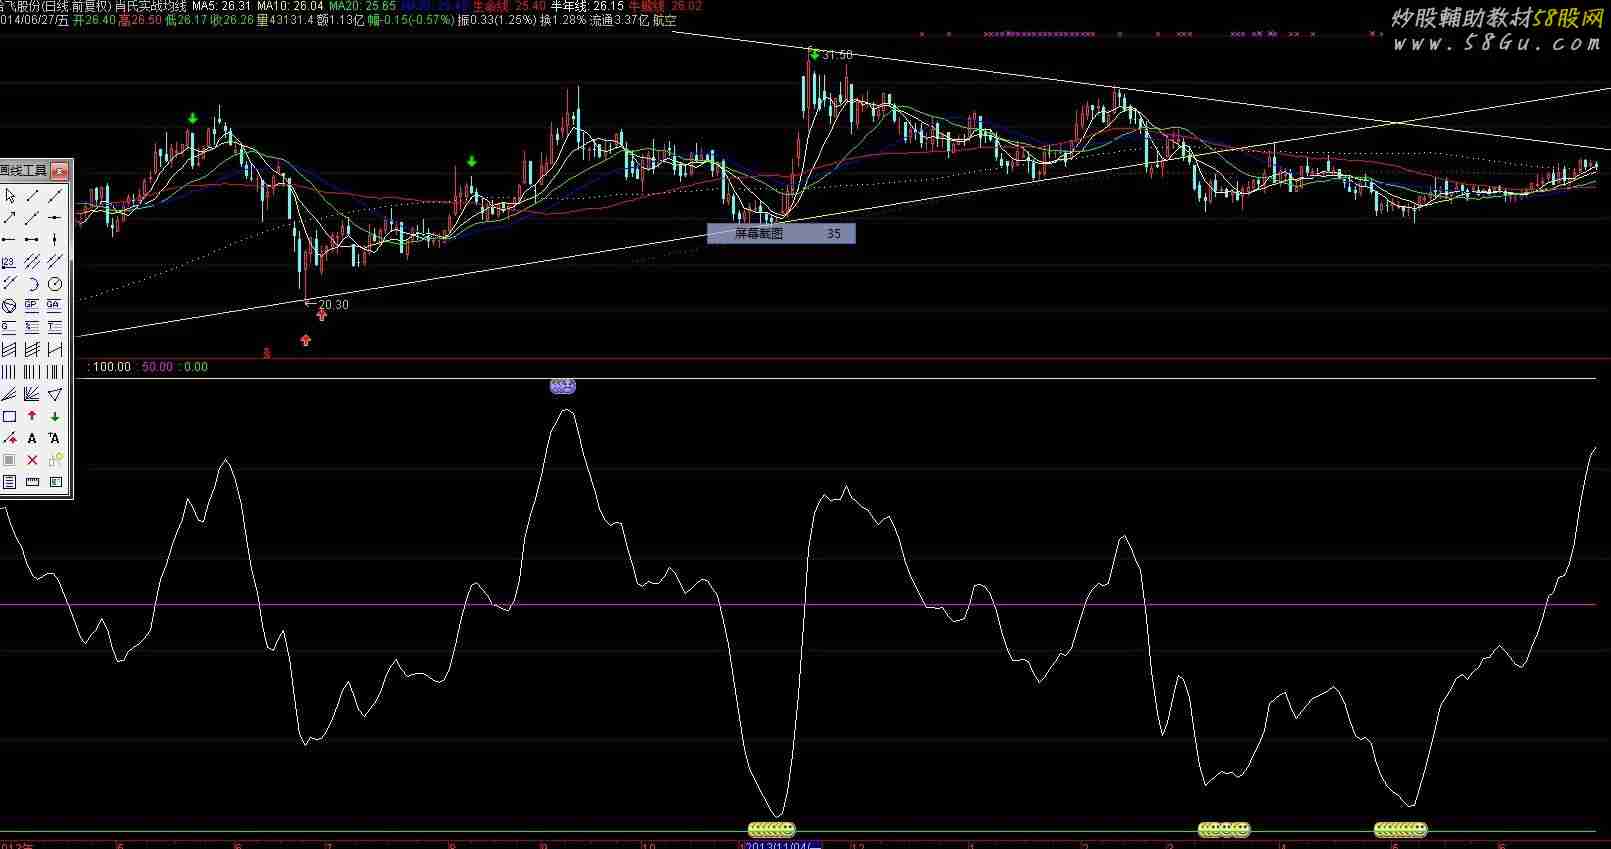Choose the green down-arrow marker tool
The width and height of the screenshot is (1611, 849).
coord(55,416)
